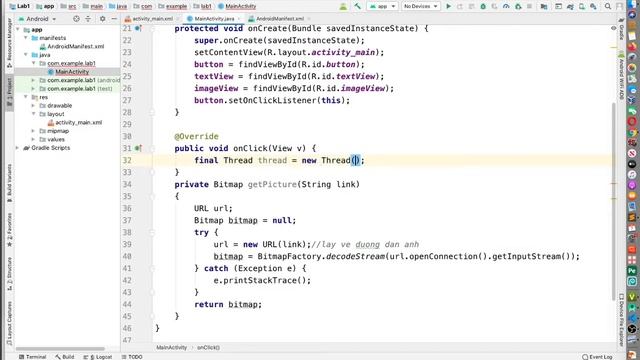Click MainActivity in editor breadcrumb bar
640x360 pixels.
[171, 347]
